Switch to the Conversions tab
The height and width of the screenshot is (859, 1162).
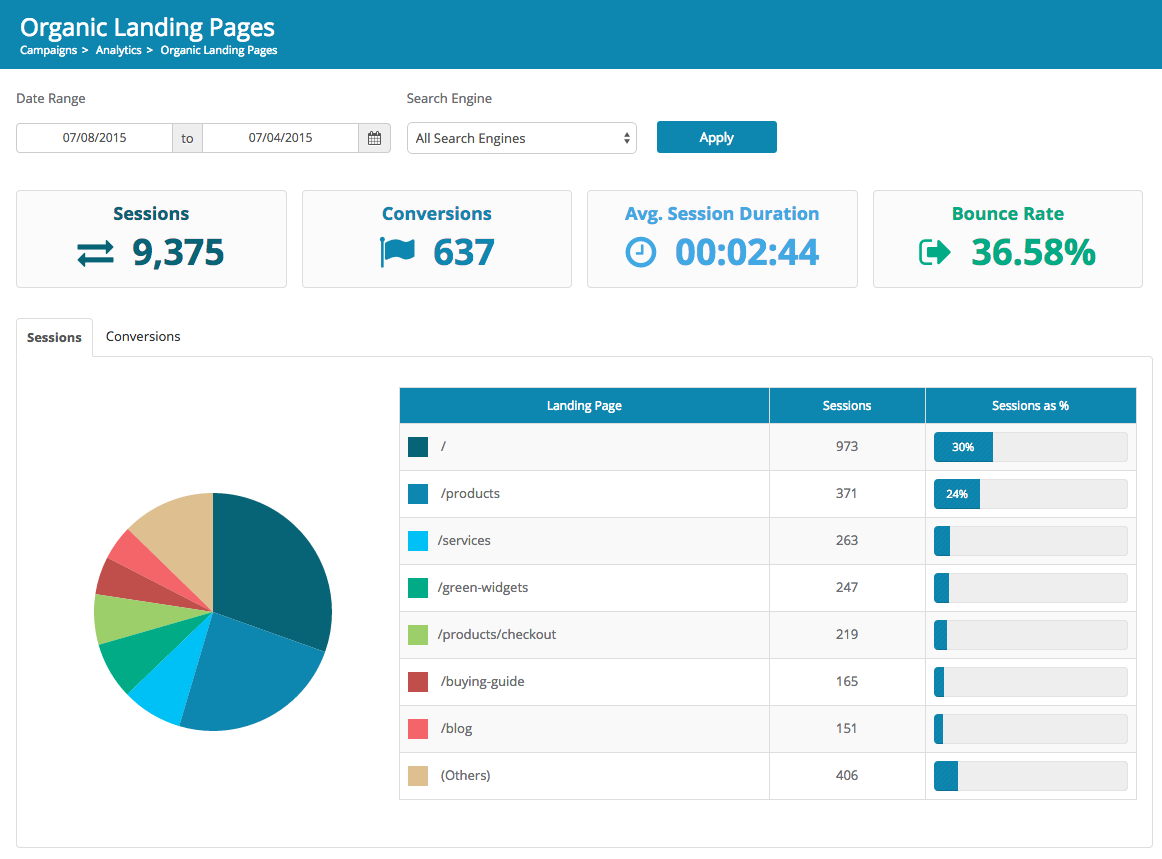143,337
